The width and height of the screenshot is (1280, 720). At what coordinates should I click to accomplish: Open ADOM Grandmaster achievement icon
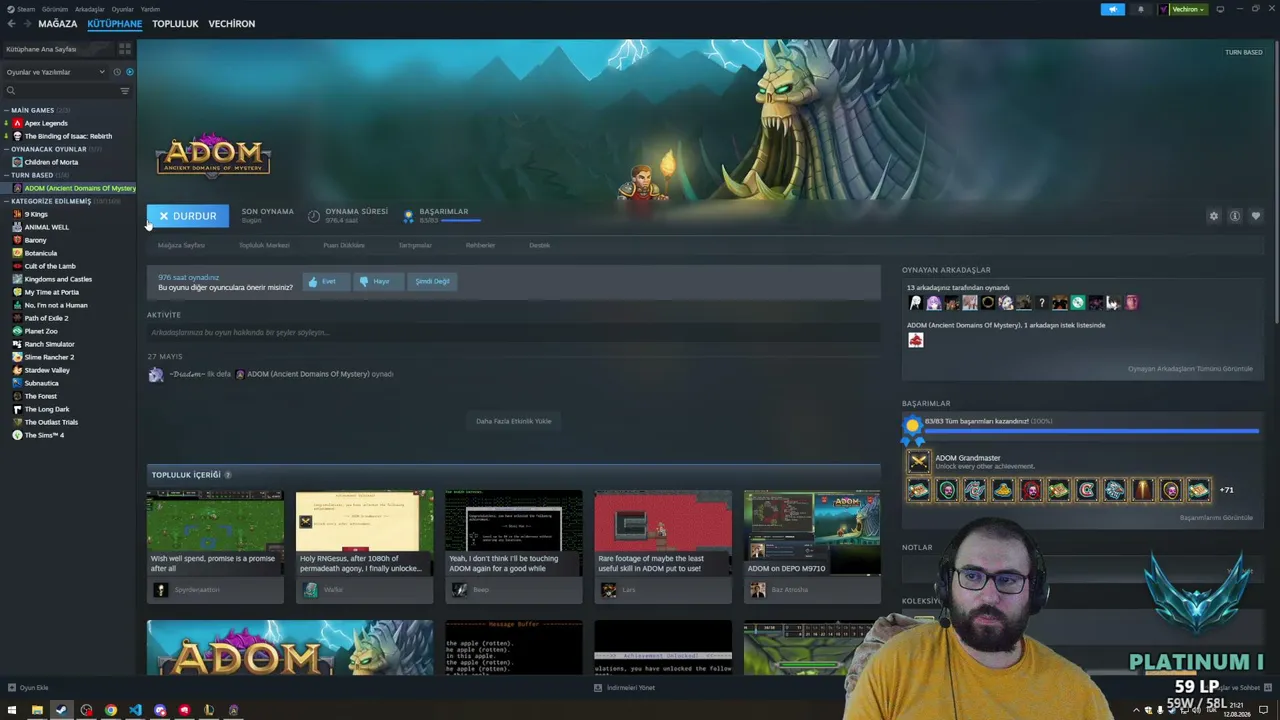click(918, 461)
